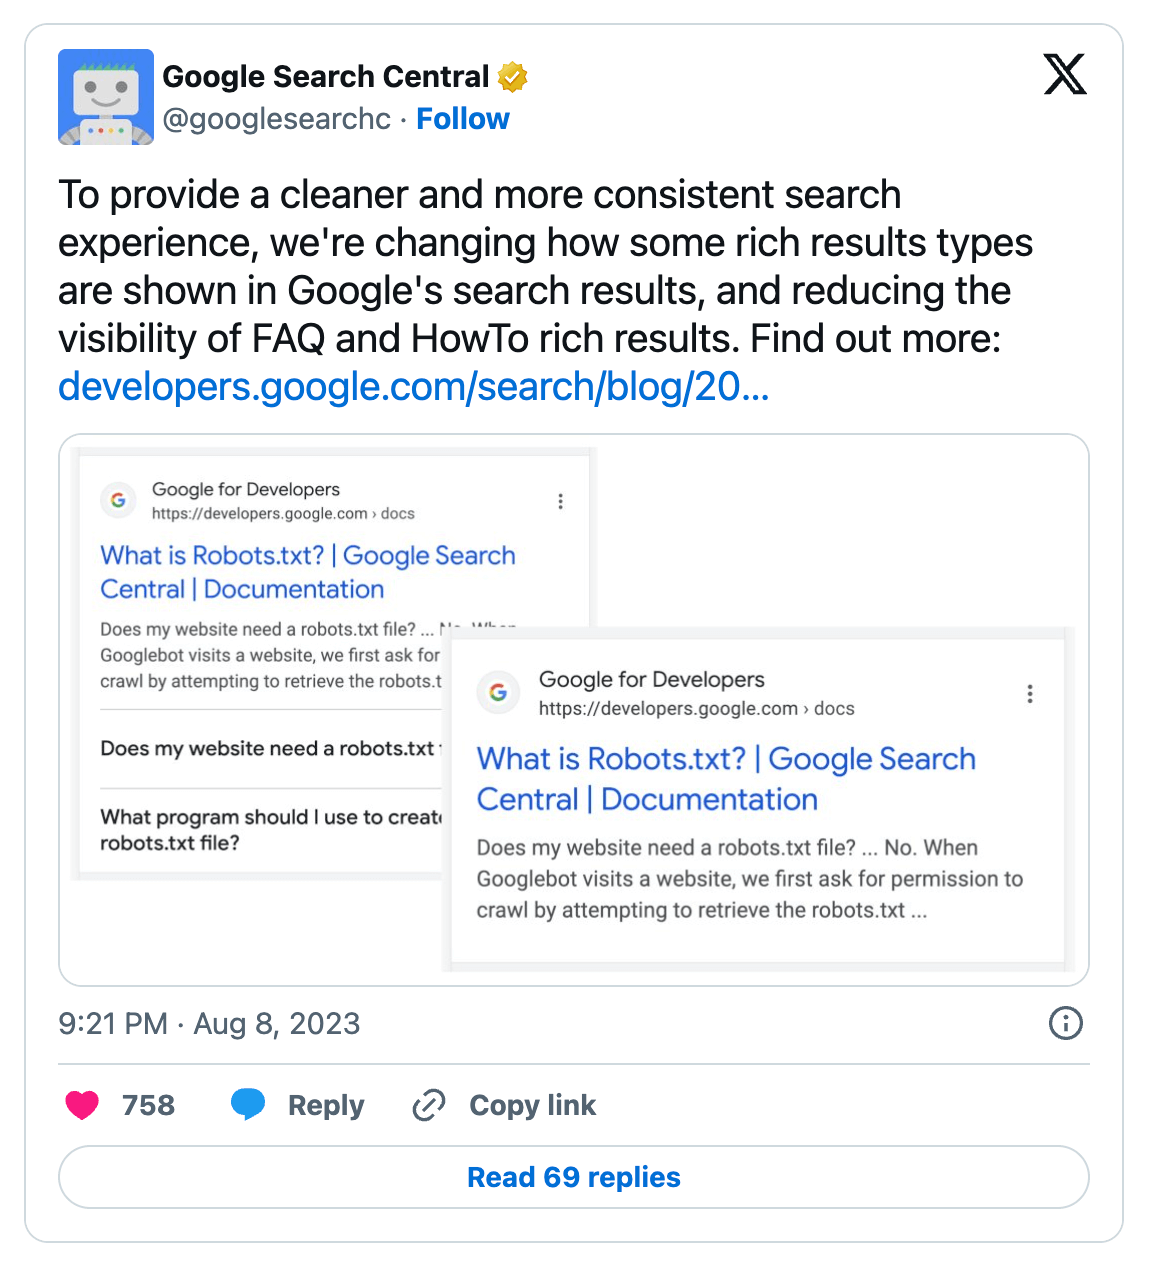Click the X logo icon
This screenshot has width=1152, height=1264.
[x=1064, y=75]
